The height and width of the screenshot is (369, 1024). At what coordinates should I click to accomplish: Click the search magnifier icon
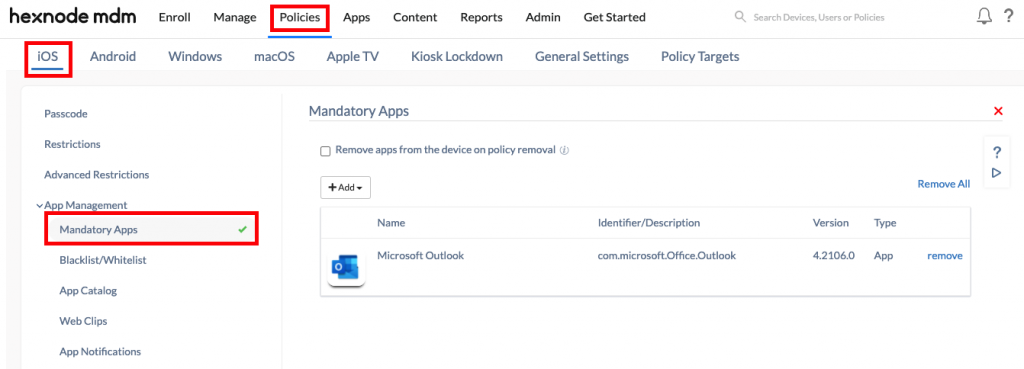point(740,17)
